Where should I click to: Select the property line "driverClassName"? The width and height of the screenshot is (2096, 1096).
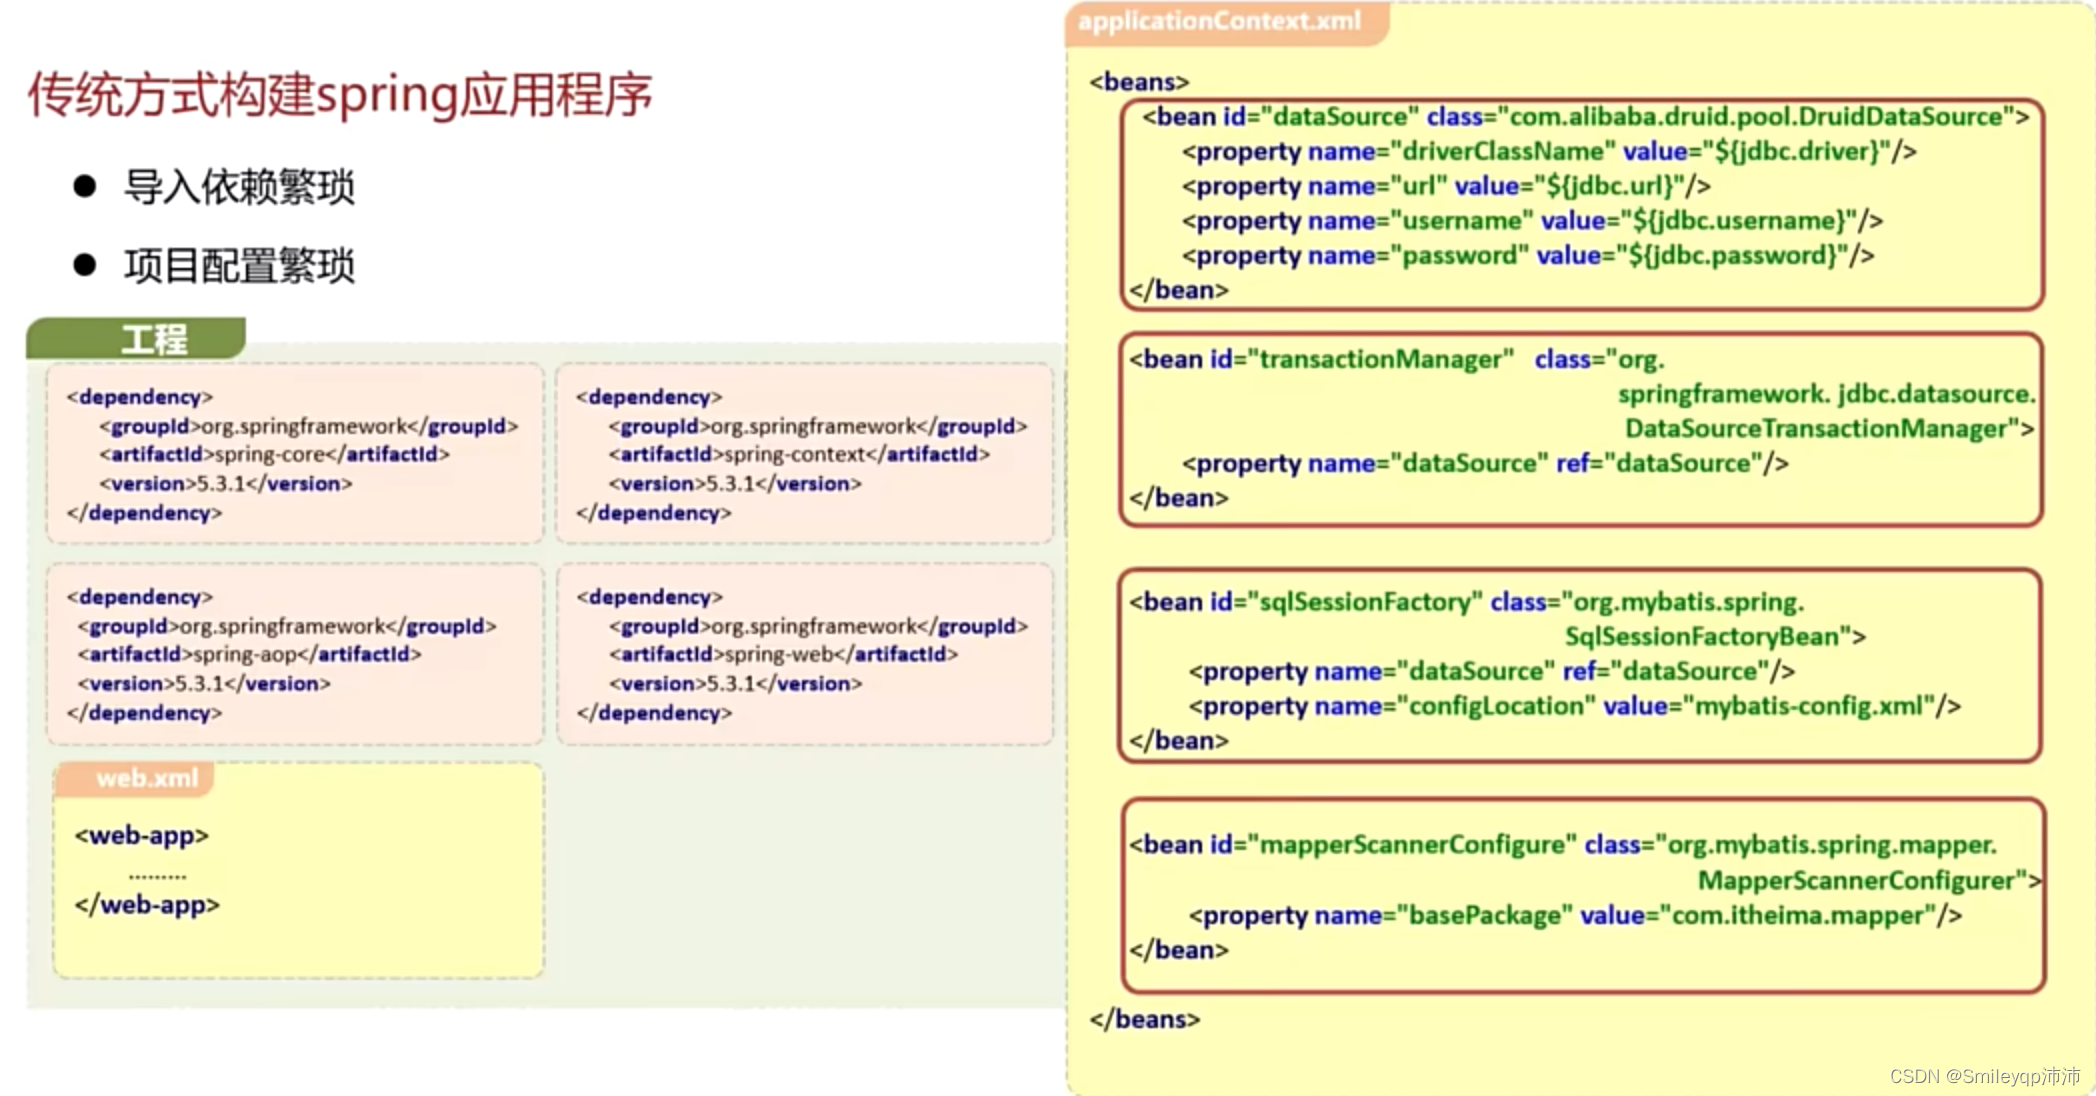coord(1549,152)
